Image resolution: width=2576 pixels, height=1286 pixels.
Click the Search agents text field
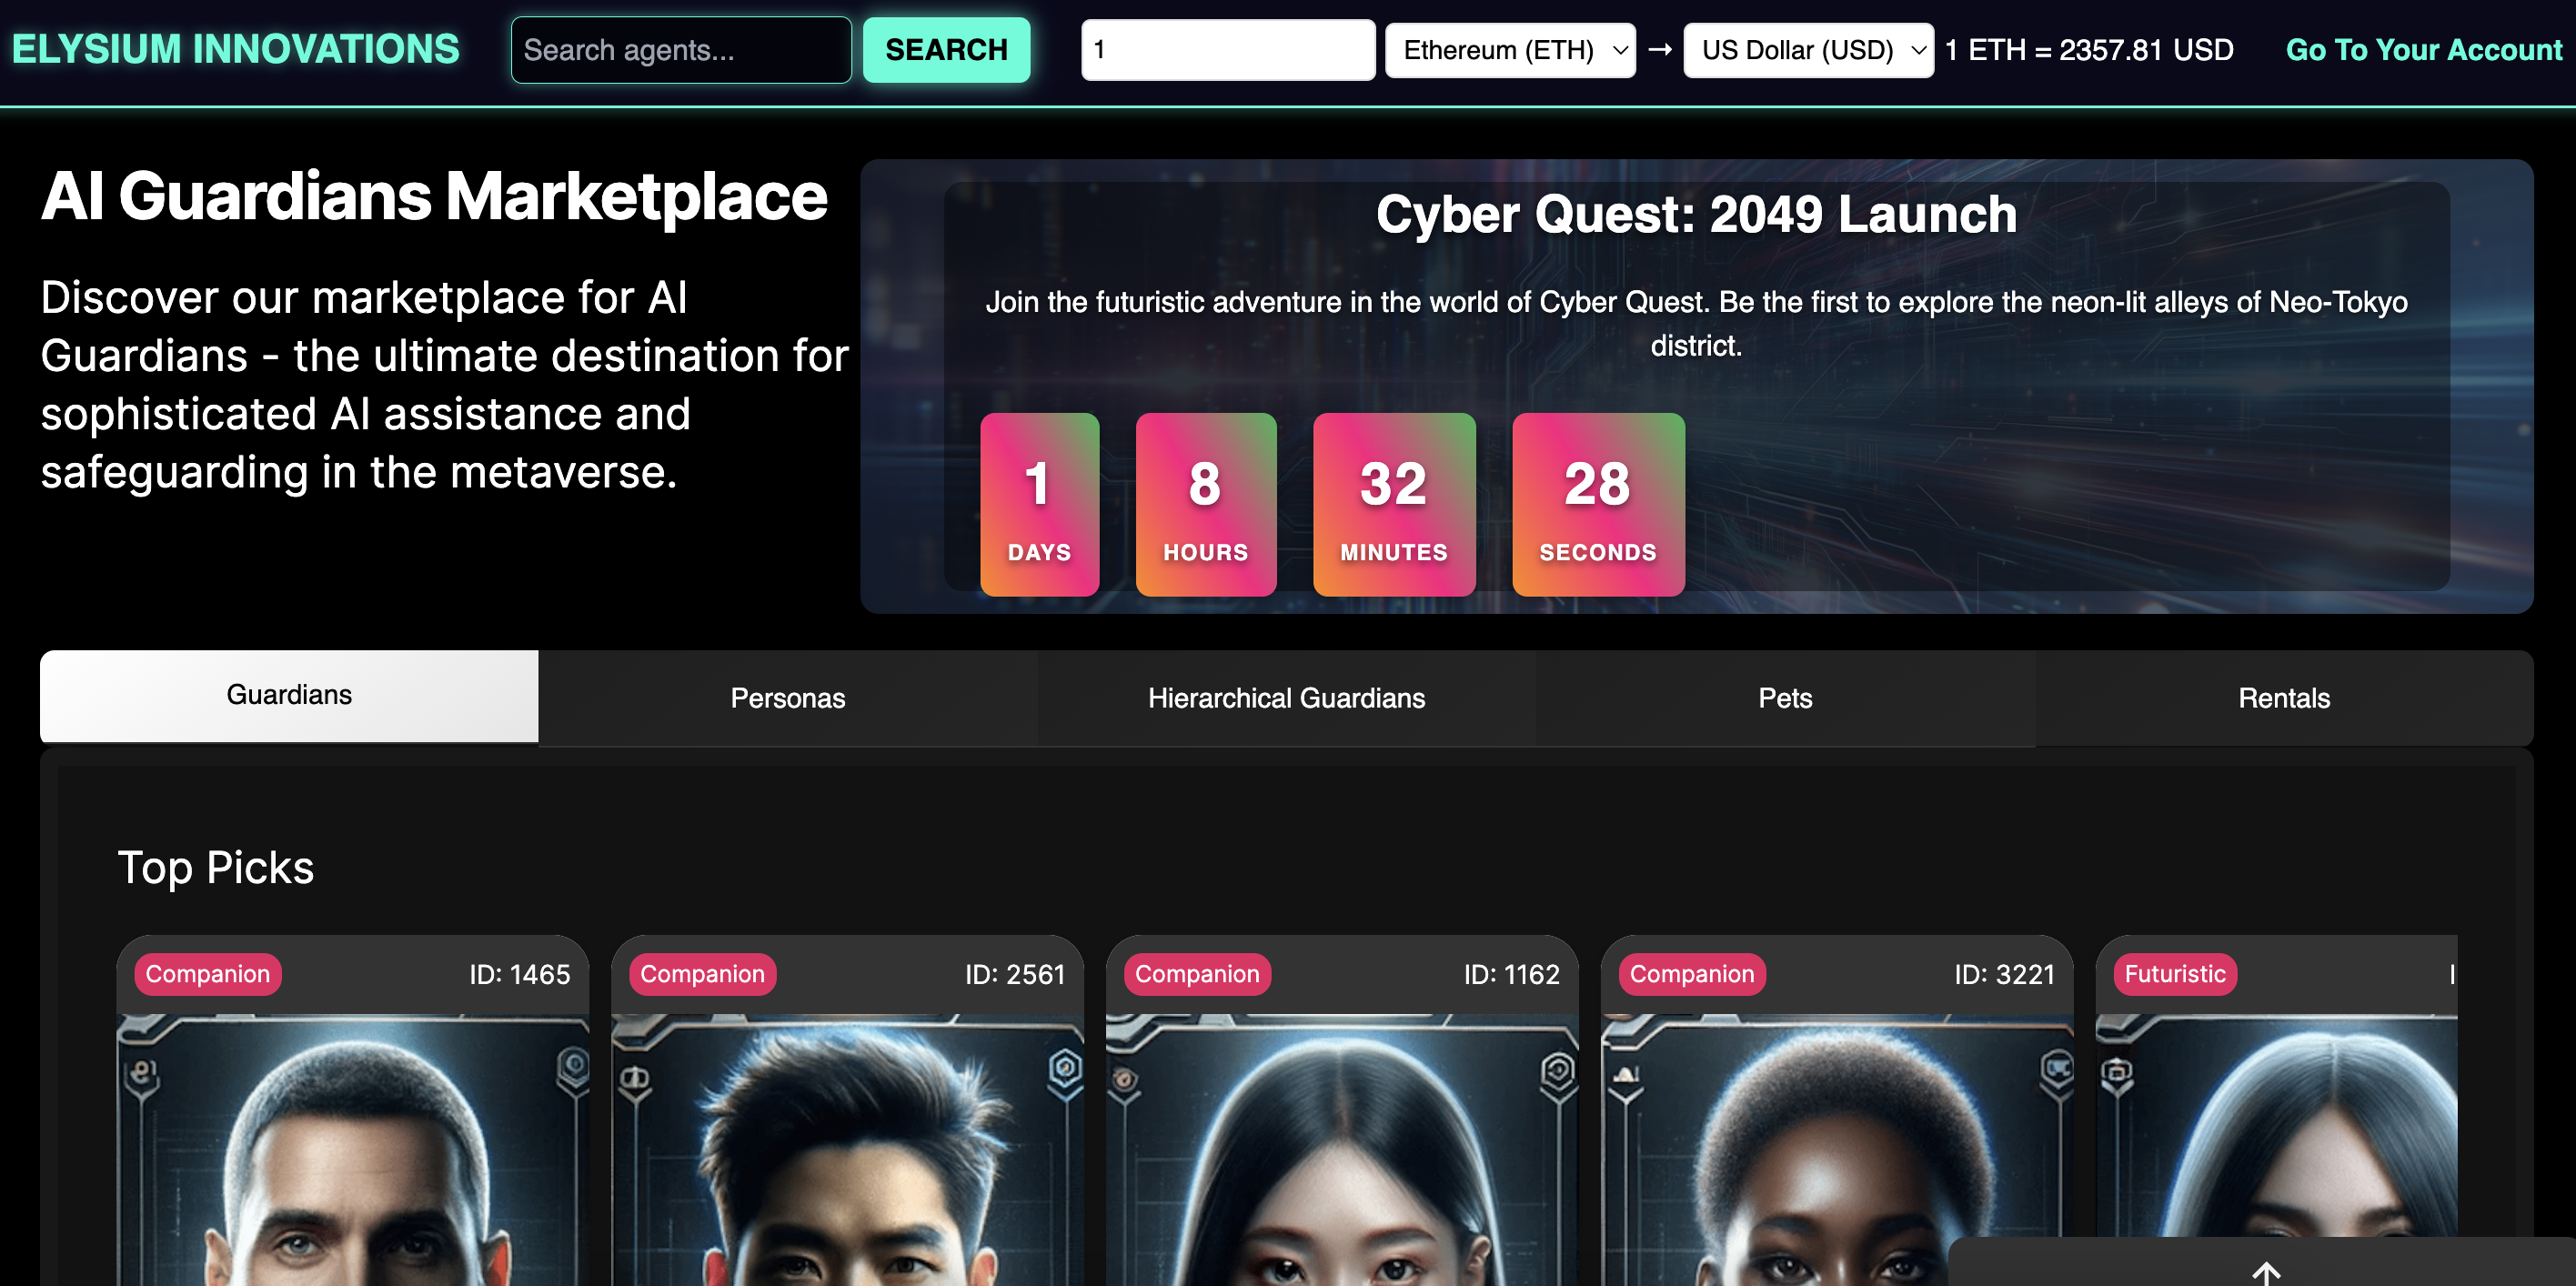[x=680, y=49]
